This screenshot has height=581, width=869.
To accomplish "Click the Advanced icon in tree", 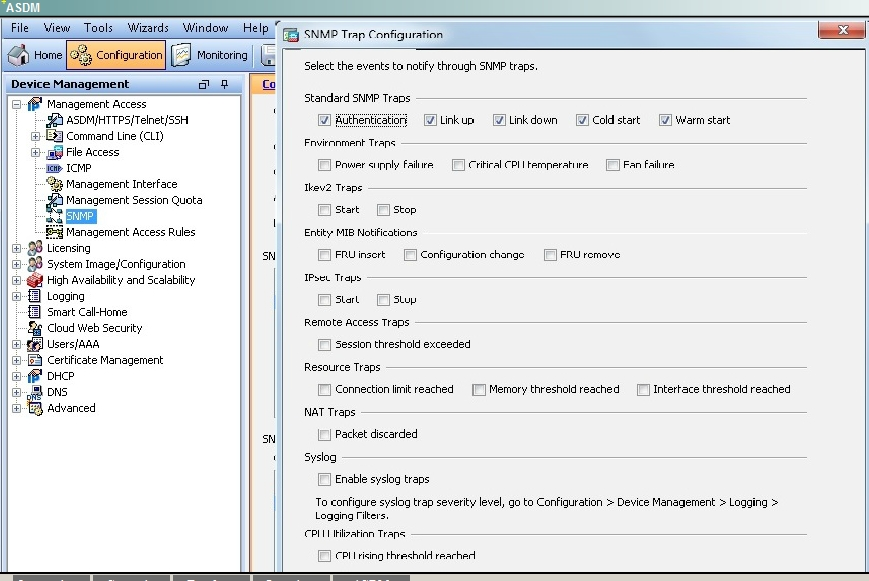I will click(x=35, y=409).
